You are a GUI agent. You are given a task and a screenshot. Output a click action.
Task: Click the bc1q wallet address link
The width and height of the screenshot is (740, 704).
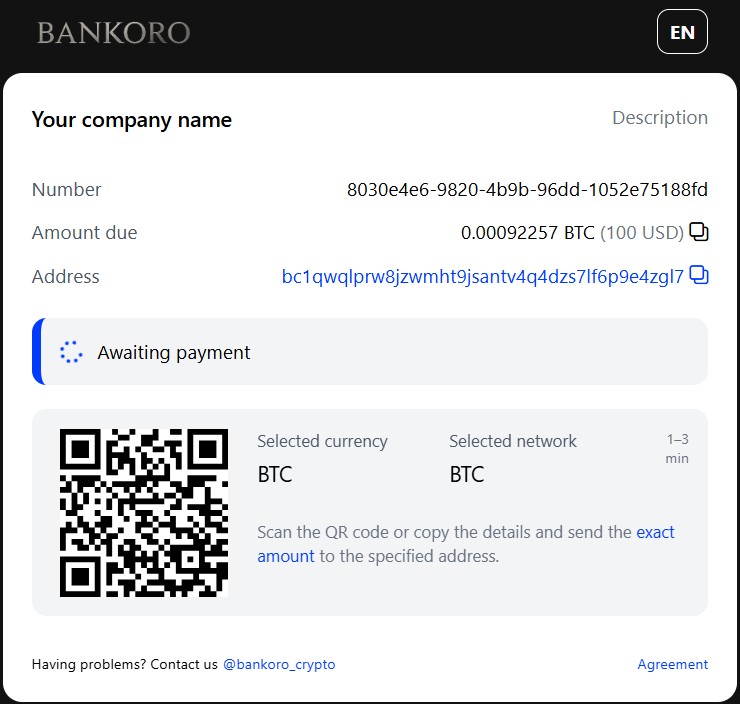(x=482, y=276)
